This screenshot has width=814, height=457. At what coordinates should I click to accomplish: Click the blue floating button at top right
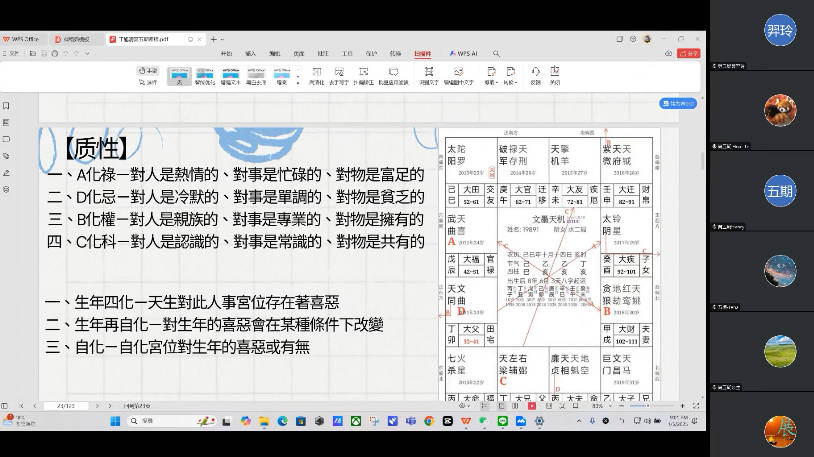point(677,103)
